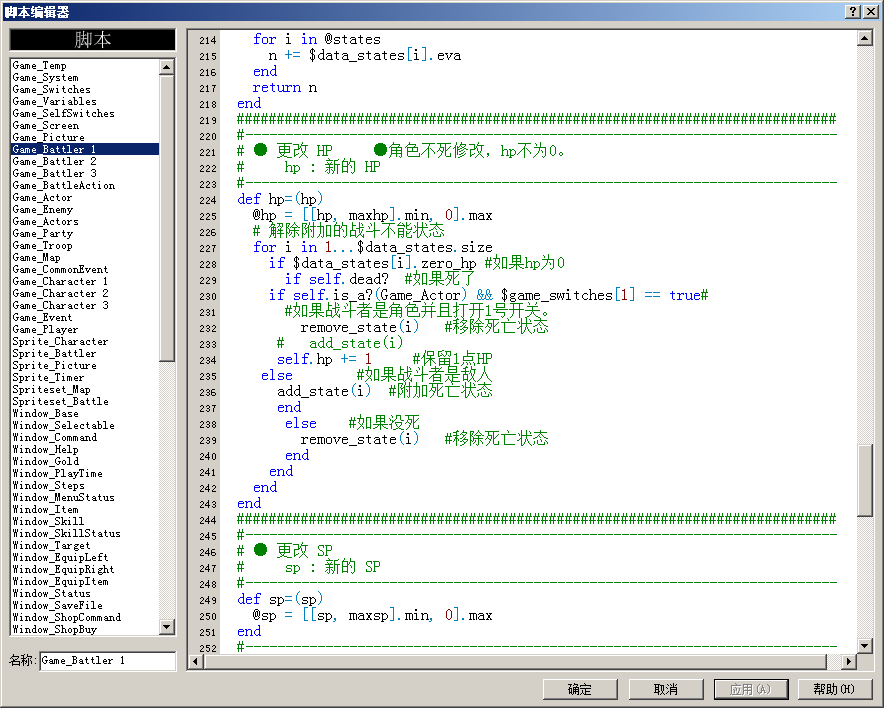This screenshot has width=884, height=708.
Task: Select the Game_Battler 1 script
Action: tap(85, 149)
